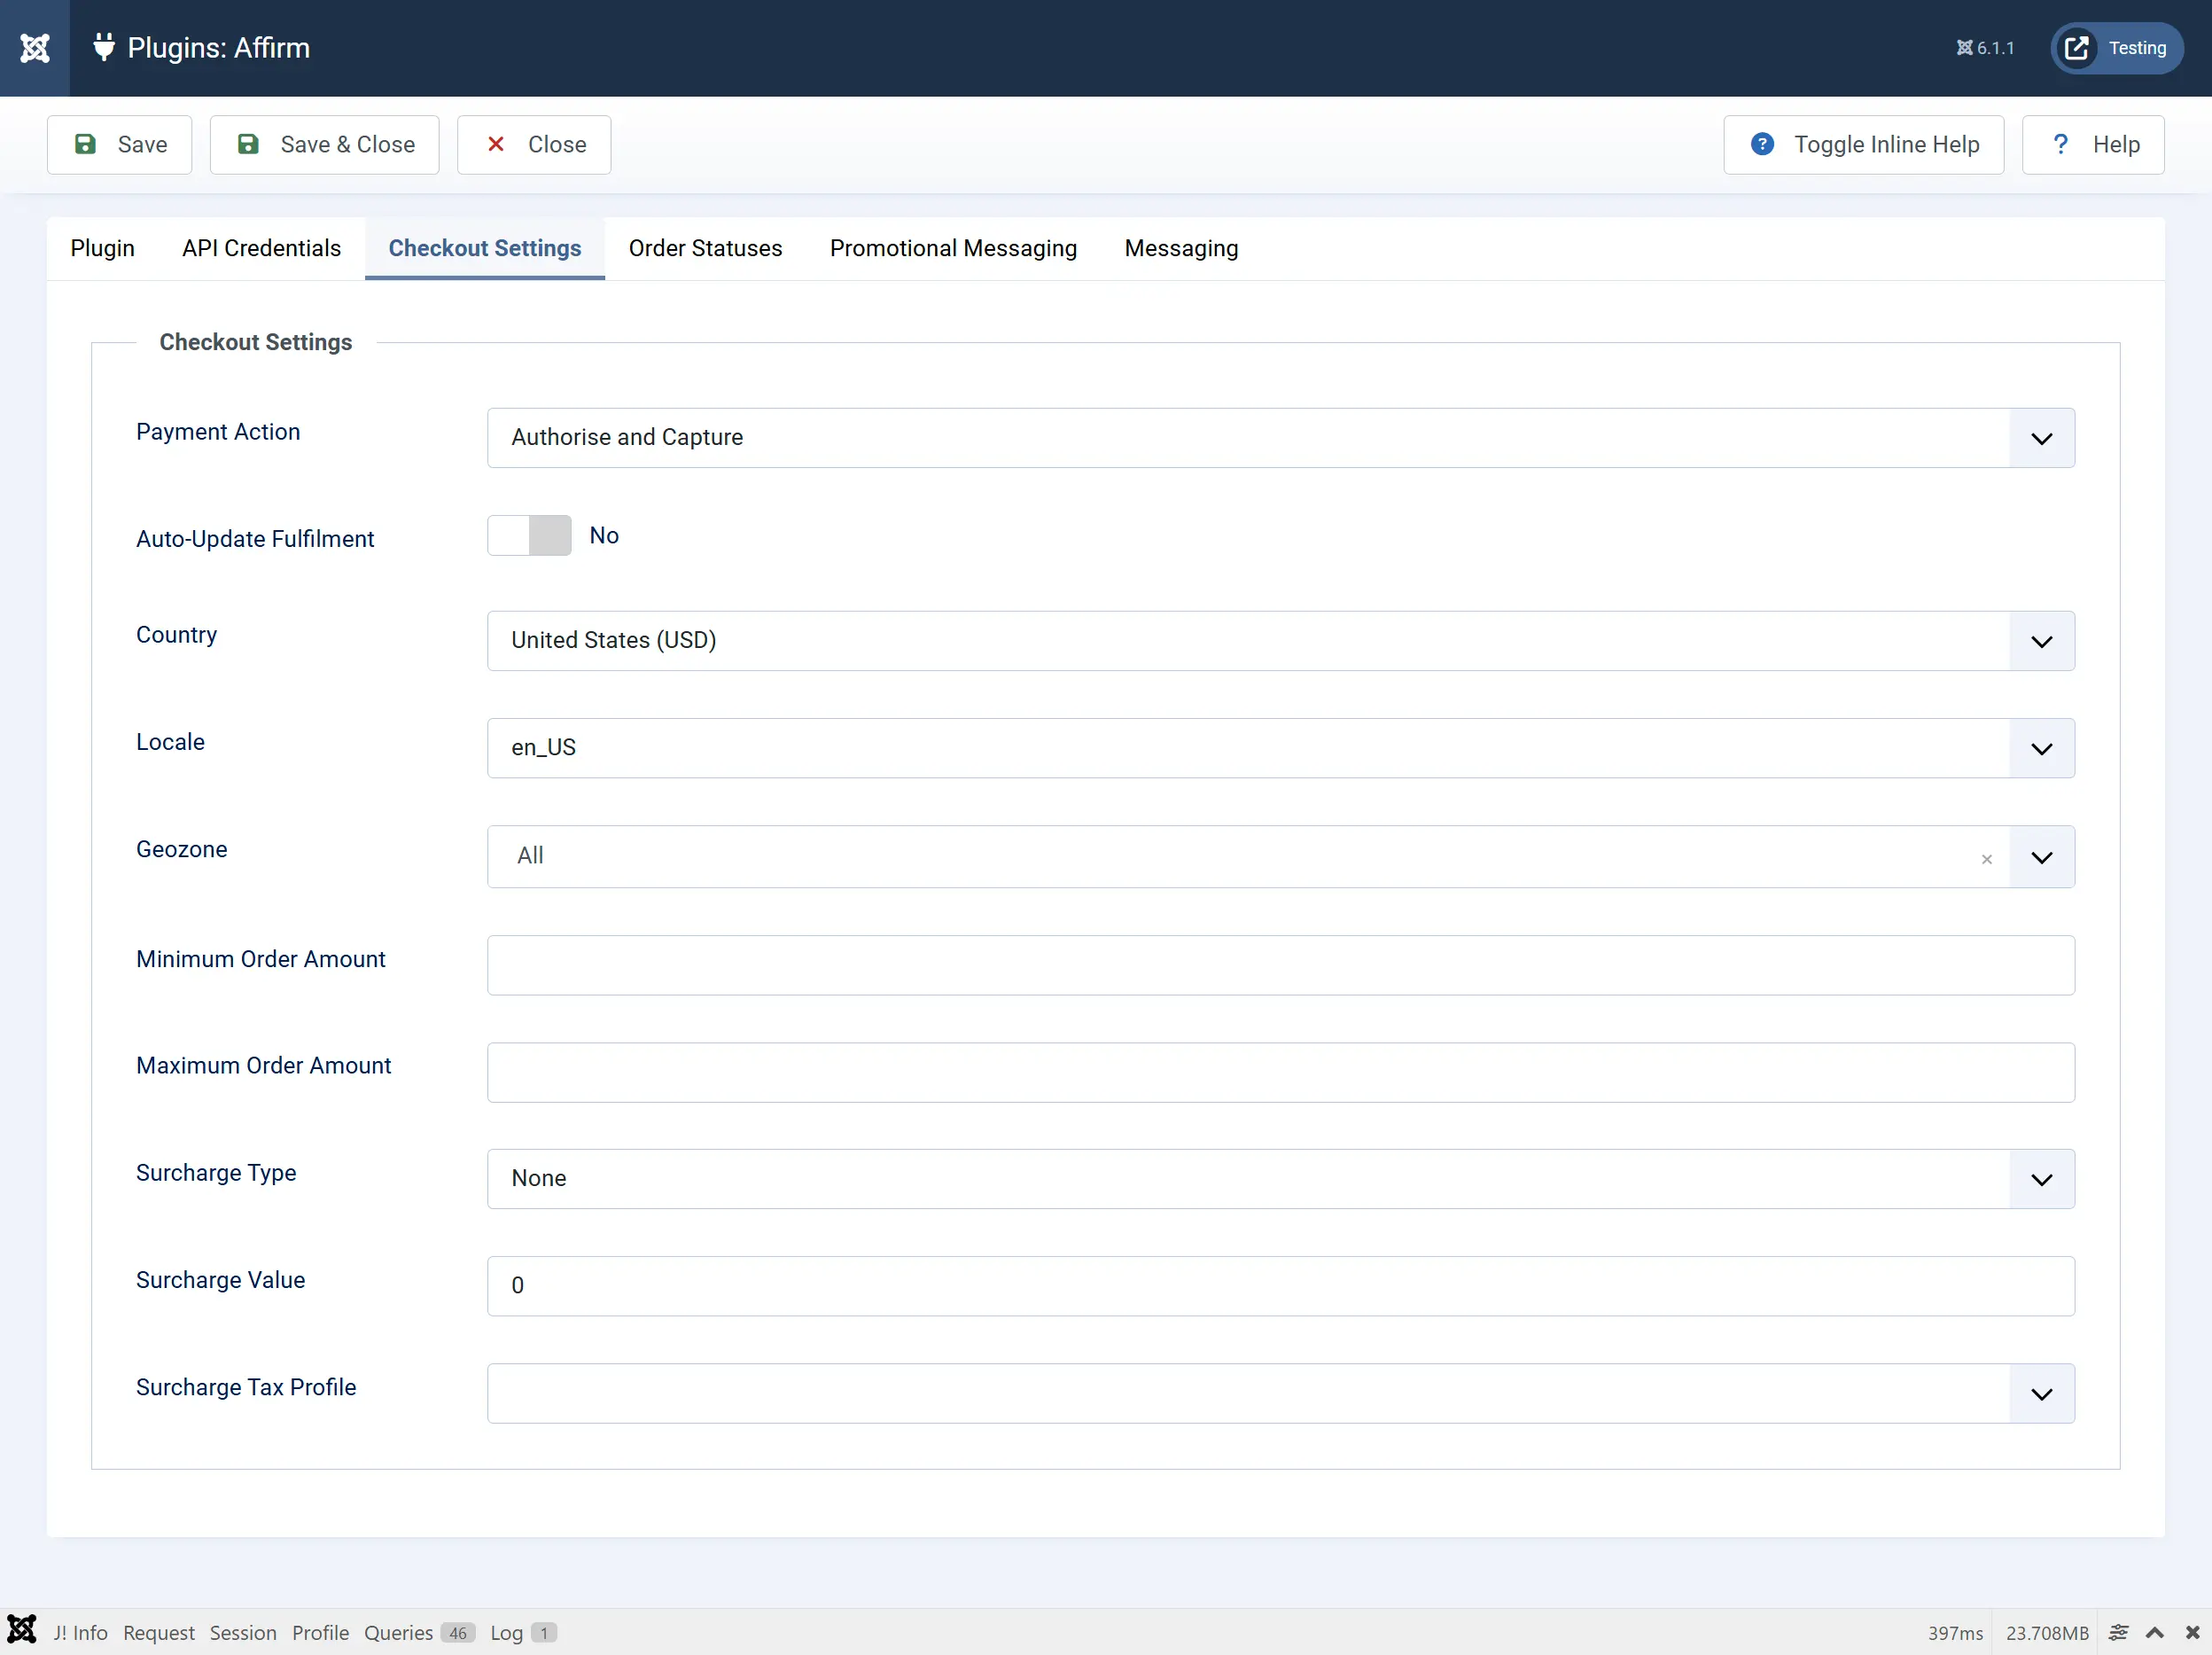Expand the Country dropdown

pyautogui.click(x=1281, y=641)
